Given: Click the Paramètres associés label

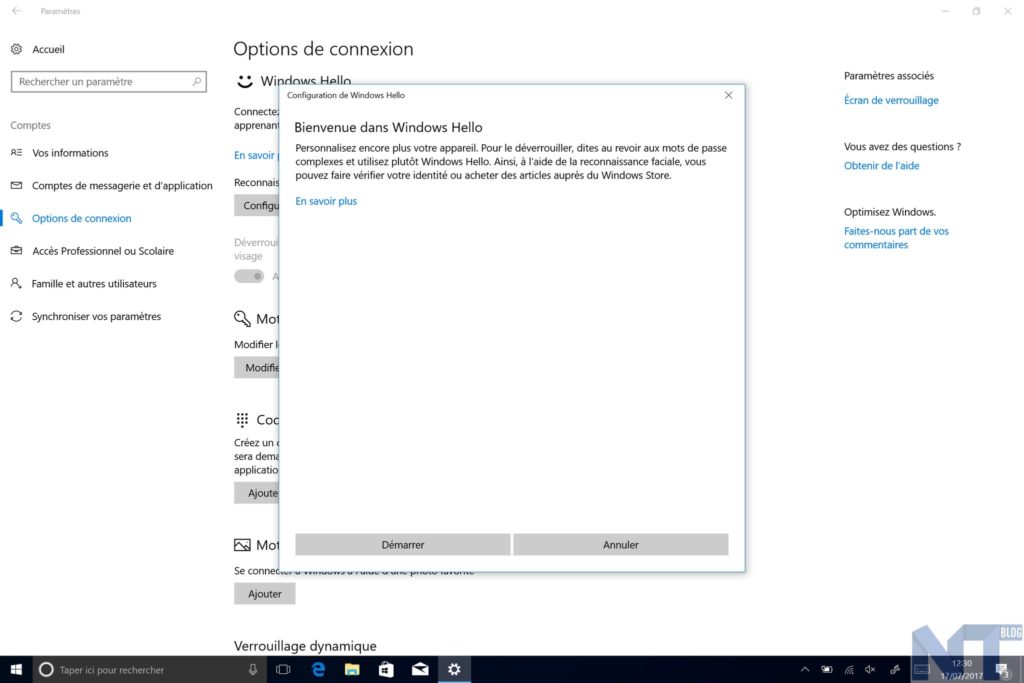Looking at the screenshot, I should (888, 76).
